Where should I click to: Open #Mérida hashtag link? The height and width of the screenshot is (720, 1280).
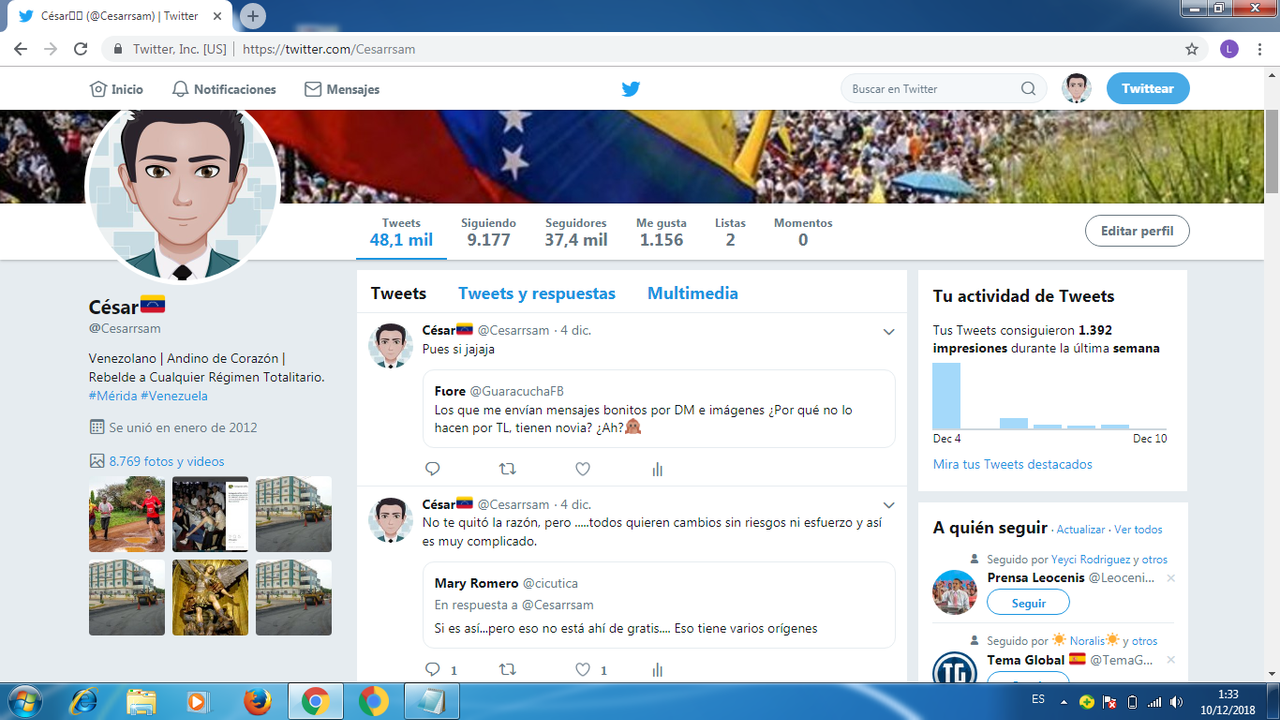click(x=112, y=395)
